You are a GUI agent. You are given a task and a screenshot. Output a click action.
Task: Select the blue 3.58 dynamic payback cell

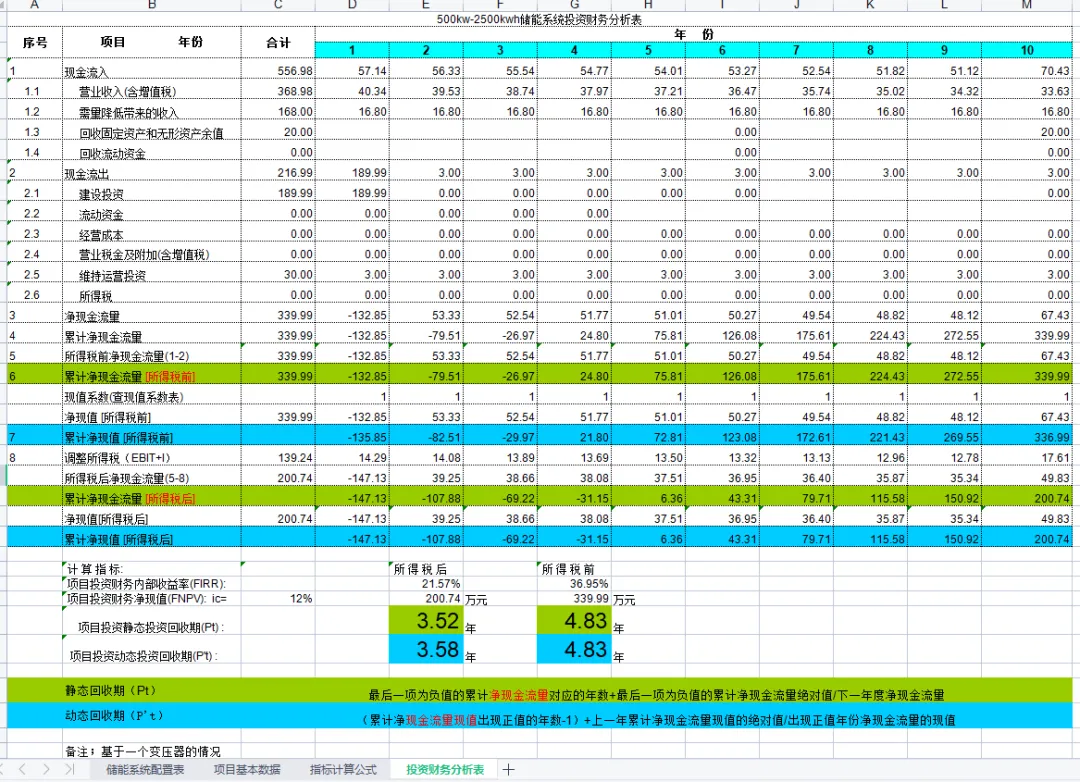[x=426, y=649]
